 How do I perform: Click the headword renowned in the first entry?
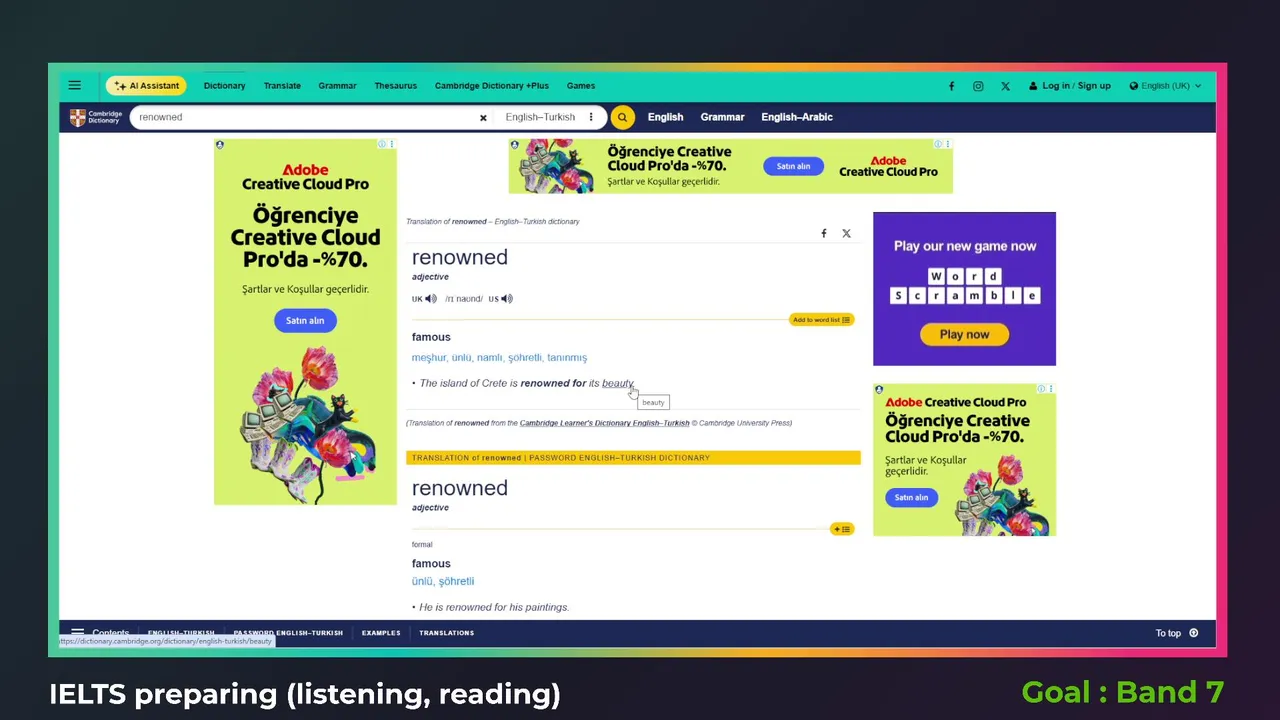tap(460, 257)
